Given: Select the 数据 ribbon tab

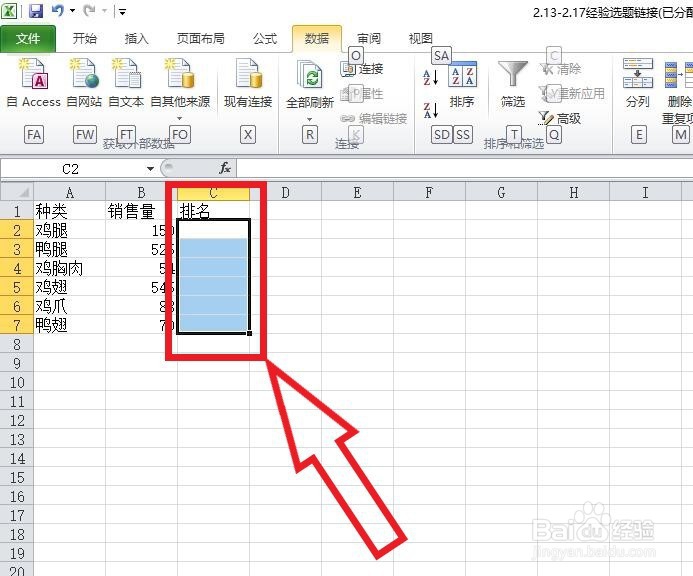Looking at the screenshot, I should [x=317, y=39].
